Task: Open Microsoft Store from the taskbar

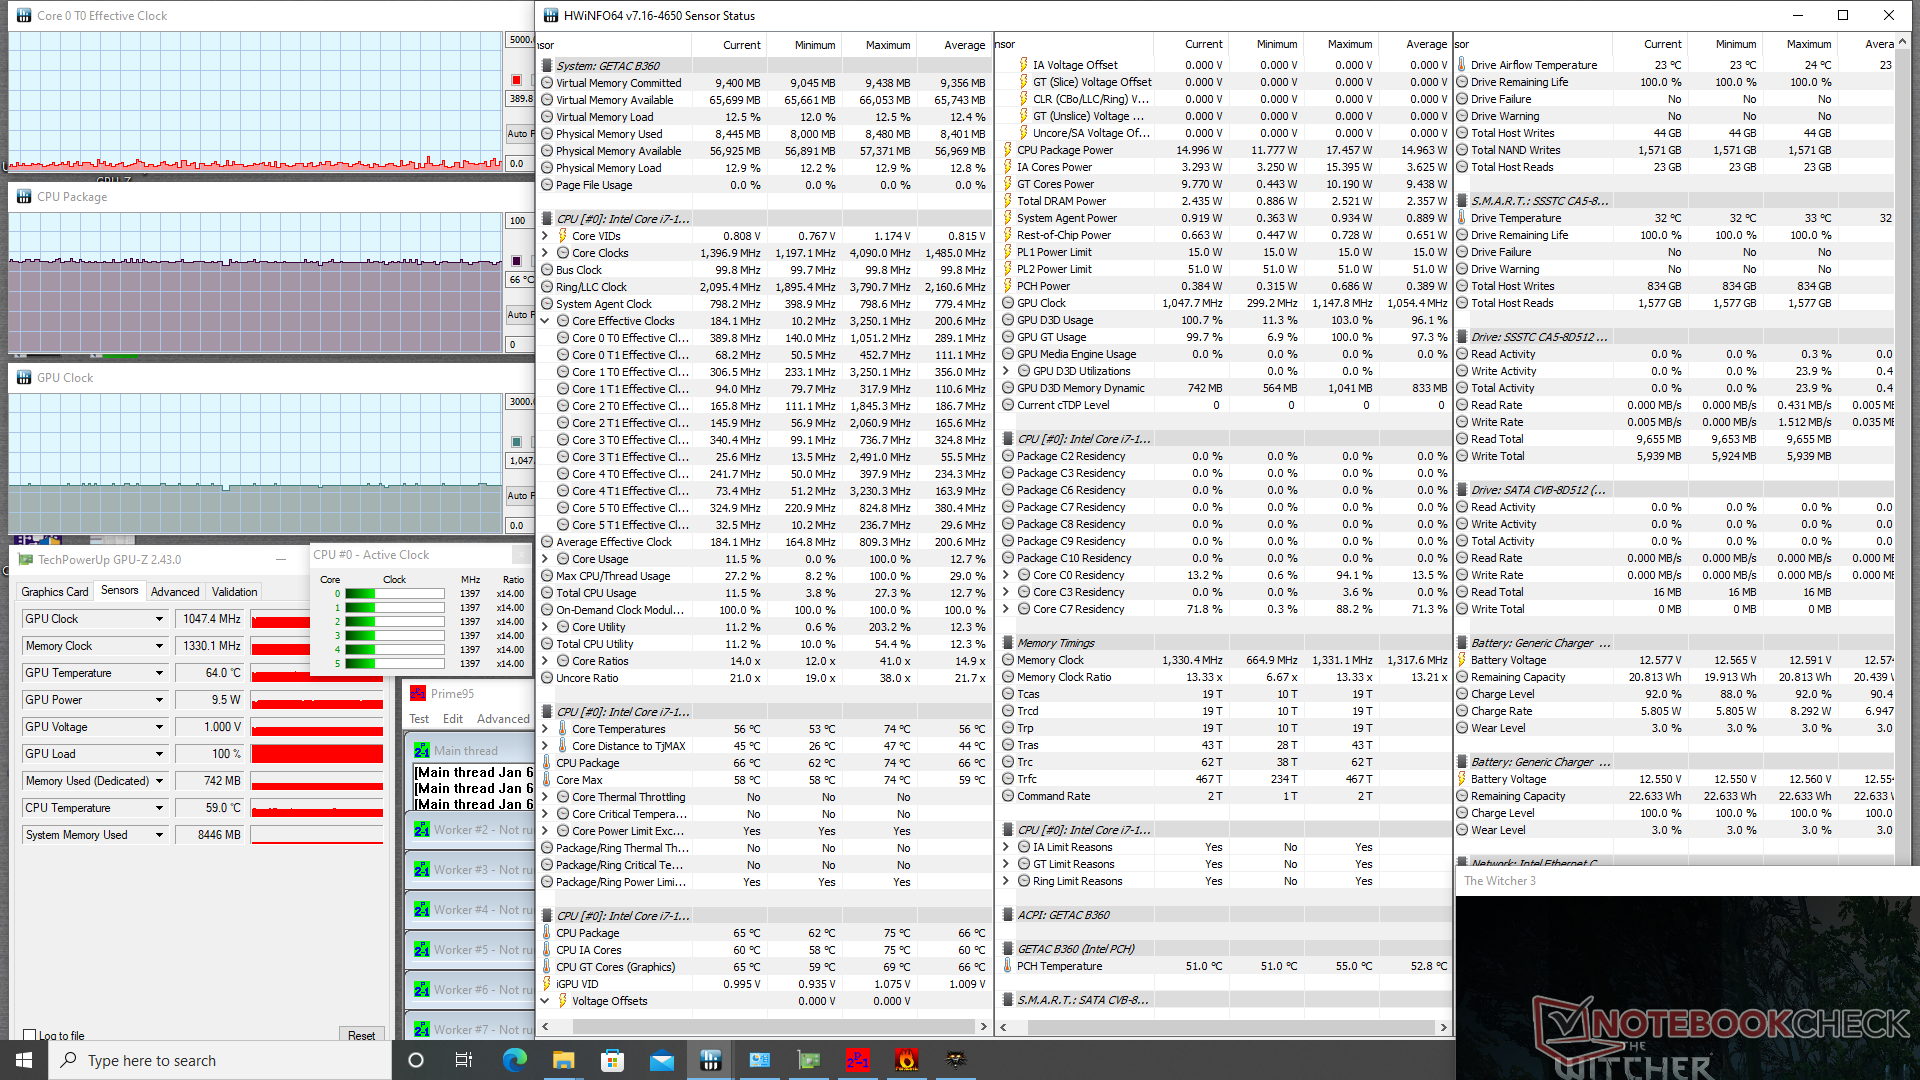Action: pyautogui.click(x=612, y=1060)
